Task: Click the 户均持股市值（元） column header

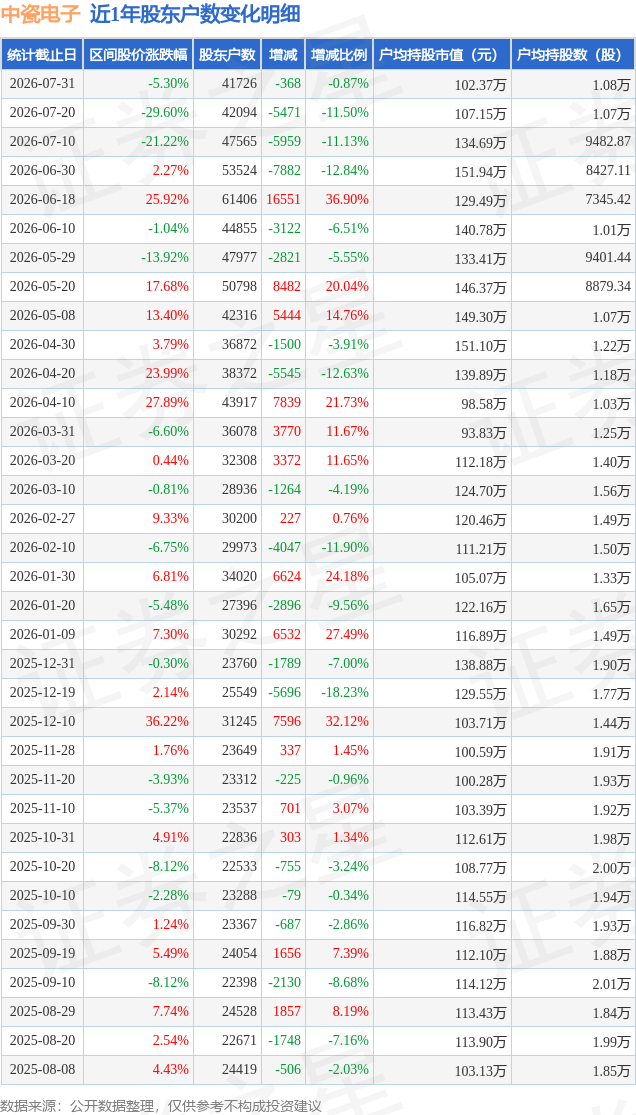Action: click(442, 54)
